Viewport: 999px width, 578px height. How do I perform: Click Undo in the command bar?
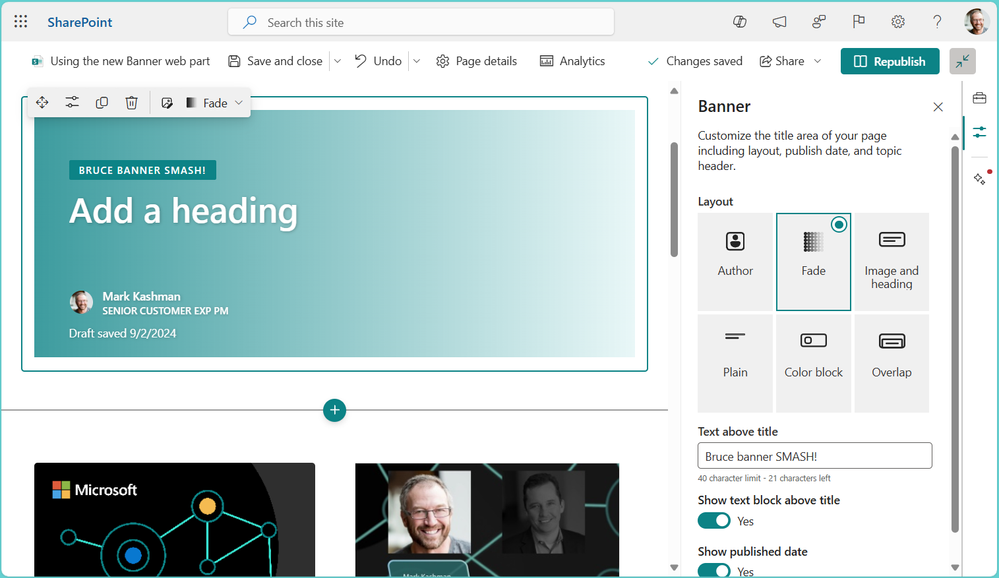(x=378, y=61)
